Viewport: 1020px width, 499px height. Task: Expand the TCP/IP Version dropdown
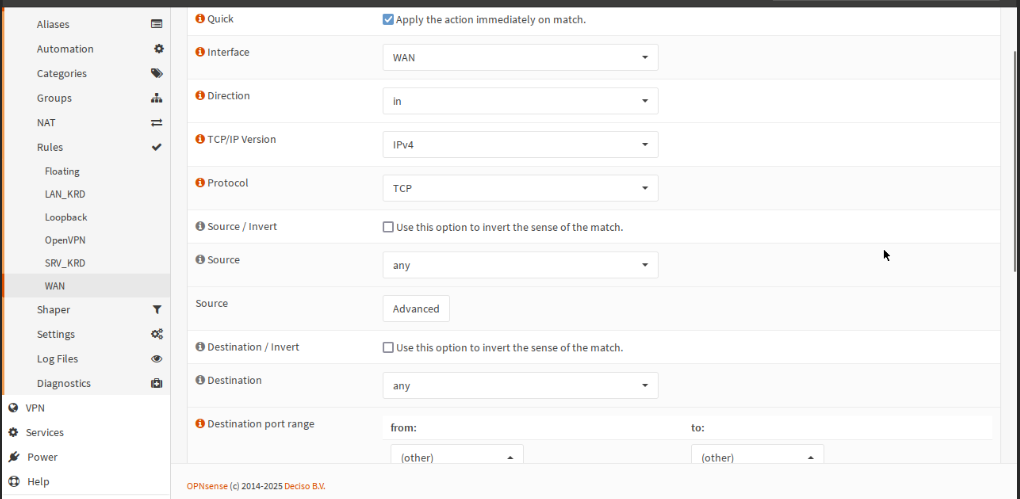(x=520, y=145)
